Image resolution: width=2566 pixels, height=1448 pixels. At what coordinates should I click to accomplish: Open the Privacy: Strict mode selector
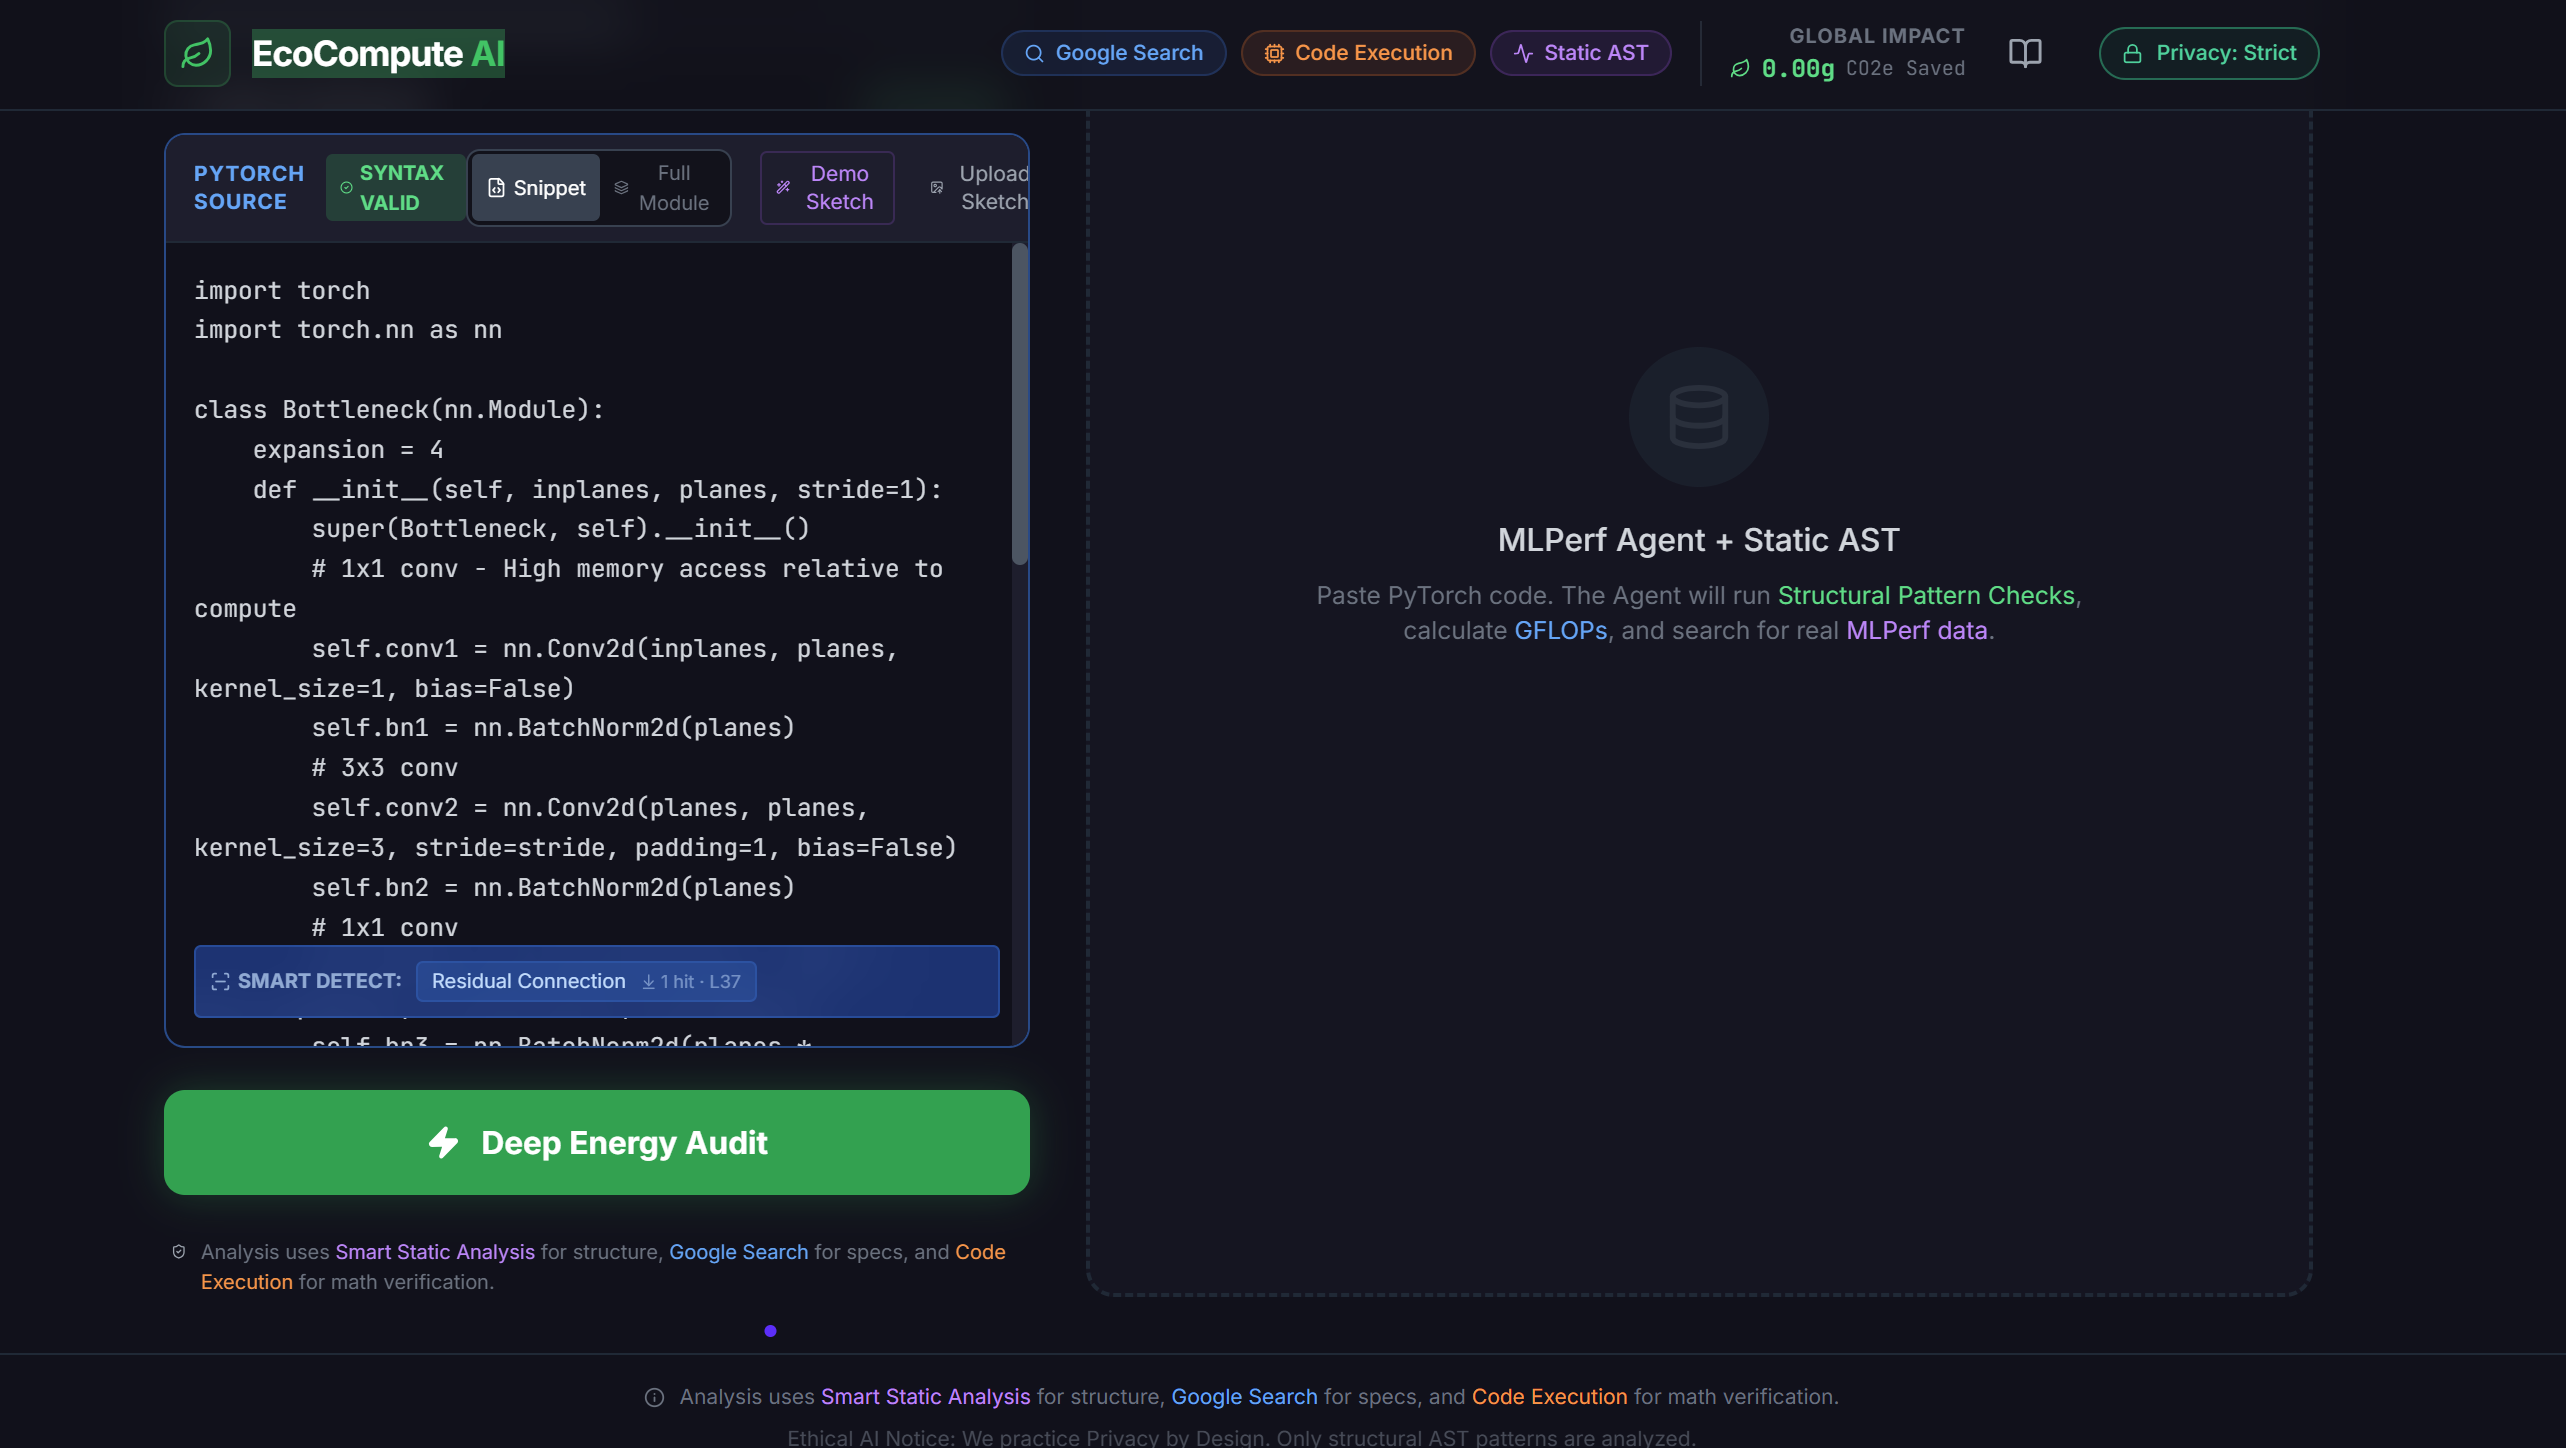point(2208,53)
